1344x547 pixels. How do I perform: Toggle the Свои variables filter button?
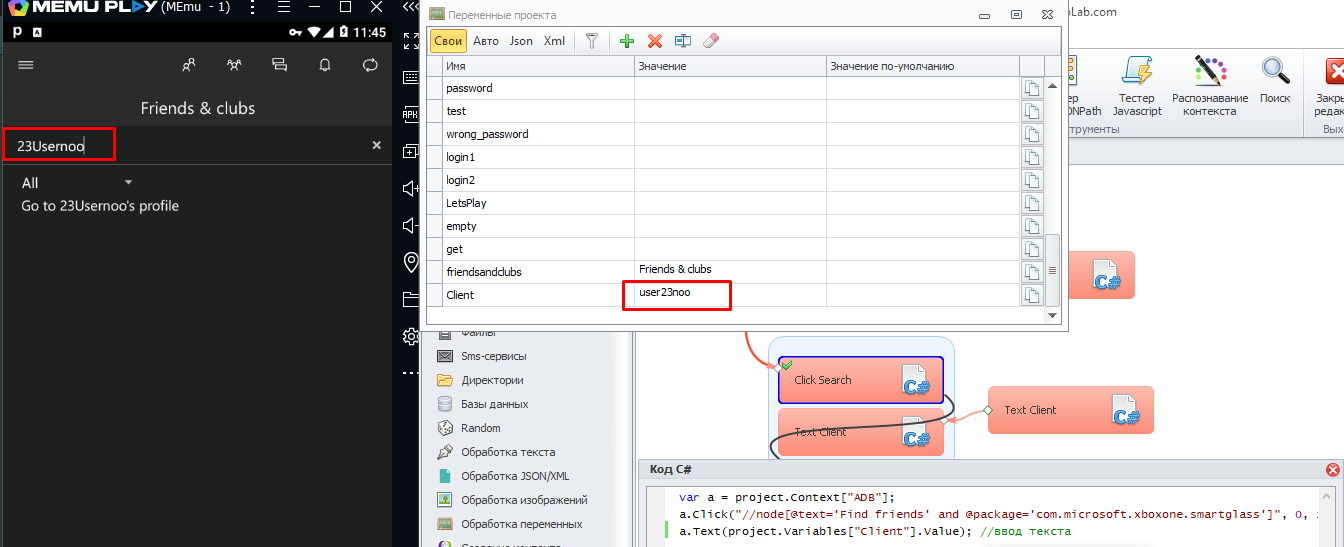[x=448, y=41]
